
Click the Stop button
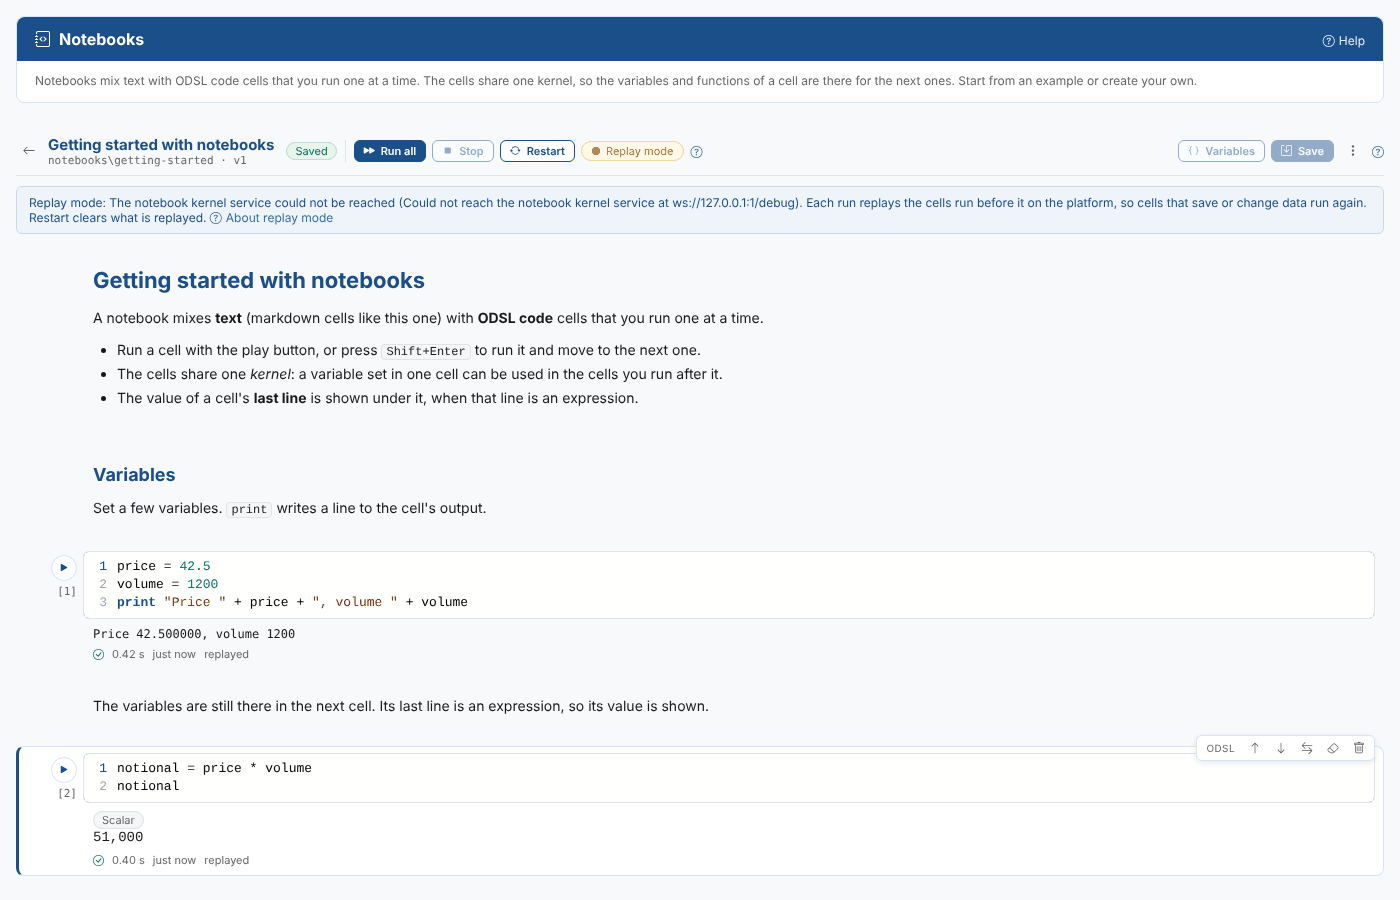pyautogui.click(x=463, y=151)
